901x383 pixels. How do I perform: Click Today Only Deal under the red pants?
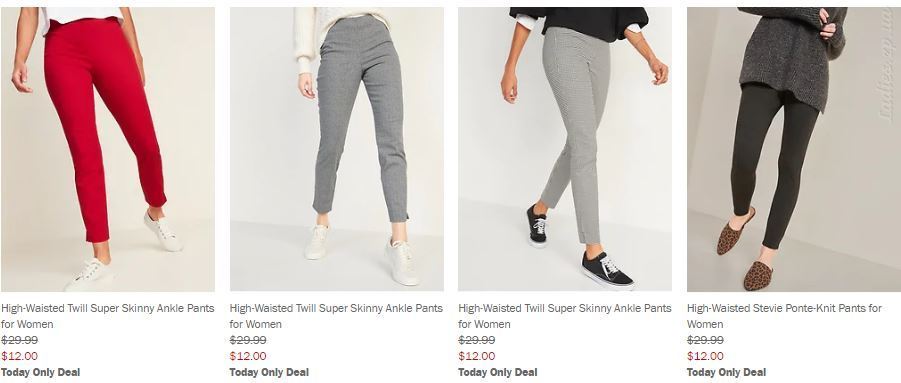tap(40, 372)
